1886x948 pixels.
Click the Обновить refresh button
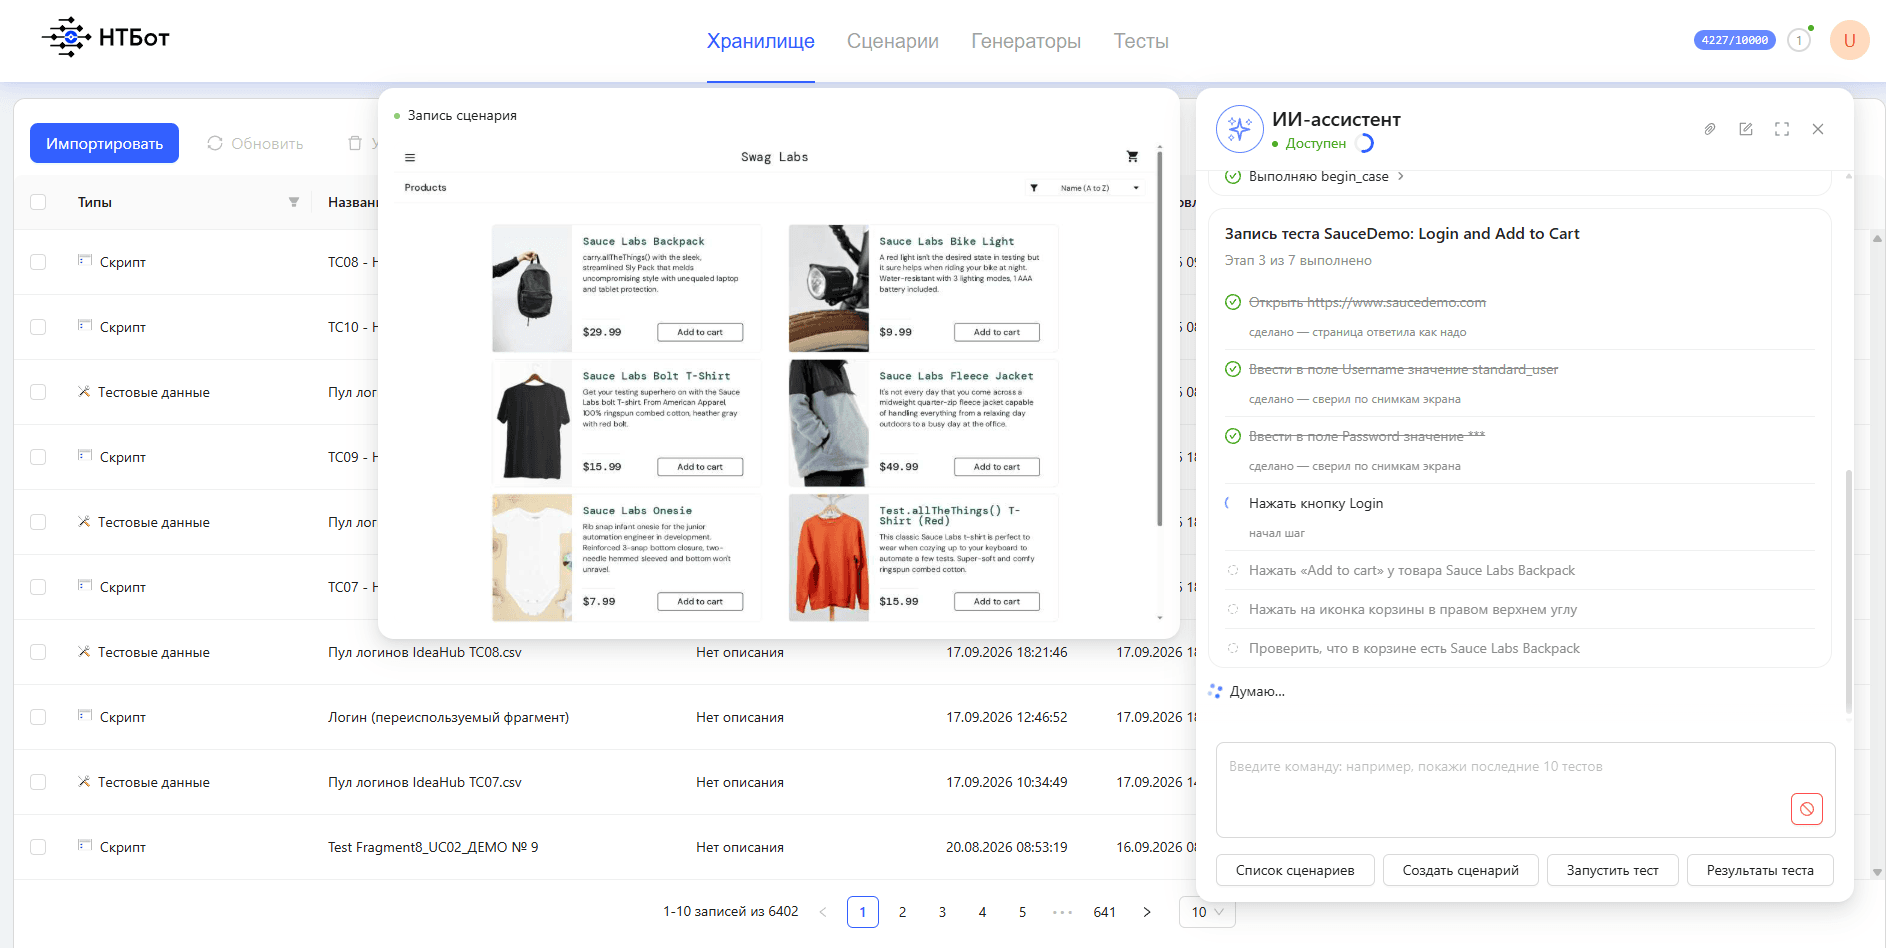click(255, 143)
